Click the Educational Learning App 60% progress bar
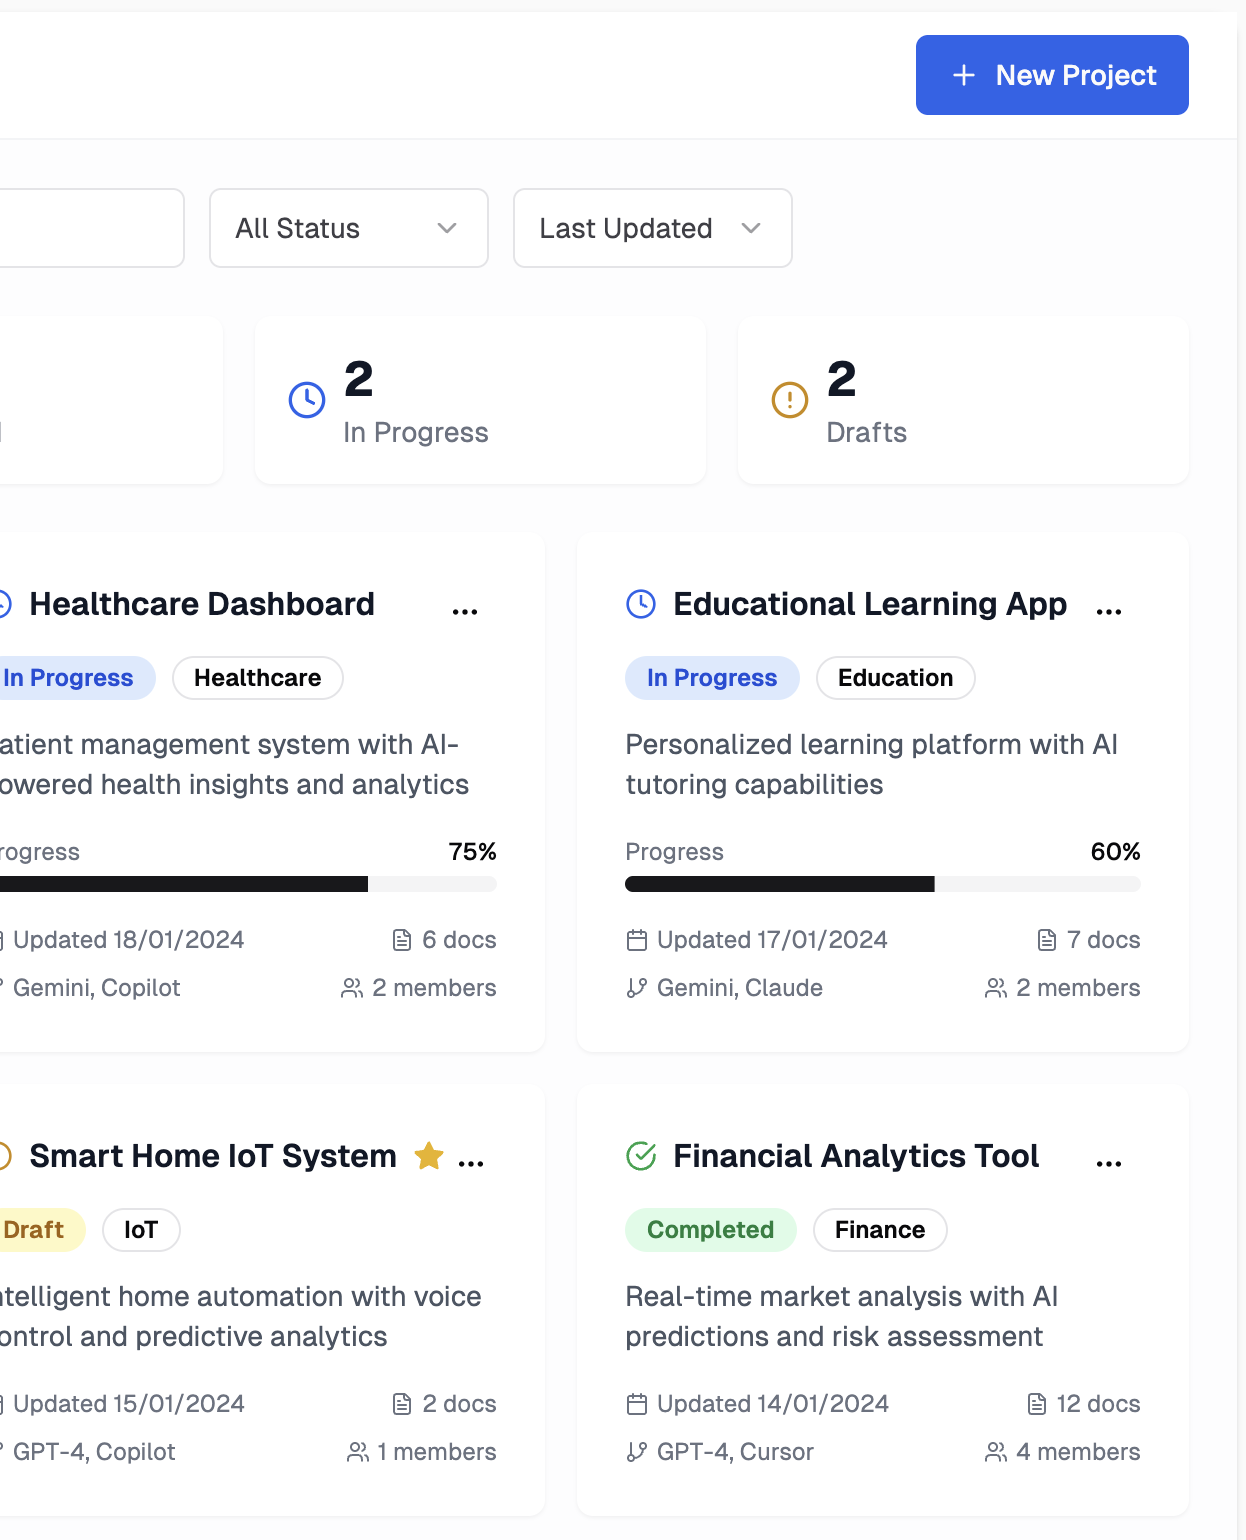The width and height of the screenshot is (1246, 1540). [x=883, y=884]
